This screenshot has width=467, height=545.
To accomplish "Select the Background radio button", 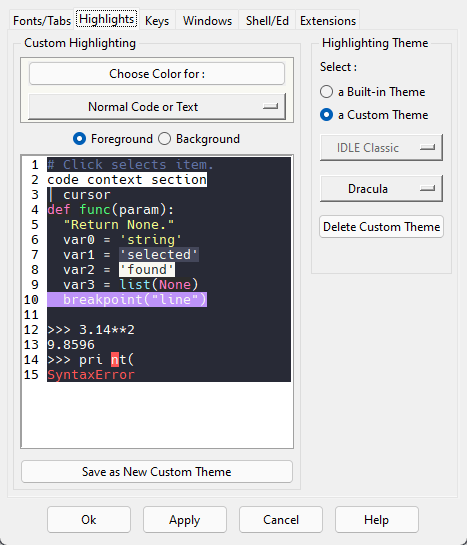I will coord(199,139).
